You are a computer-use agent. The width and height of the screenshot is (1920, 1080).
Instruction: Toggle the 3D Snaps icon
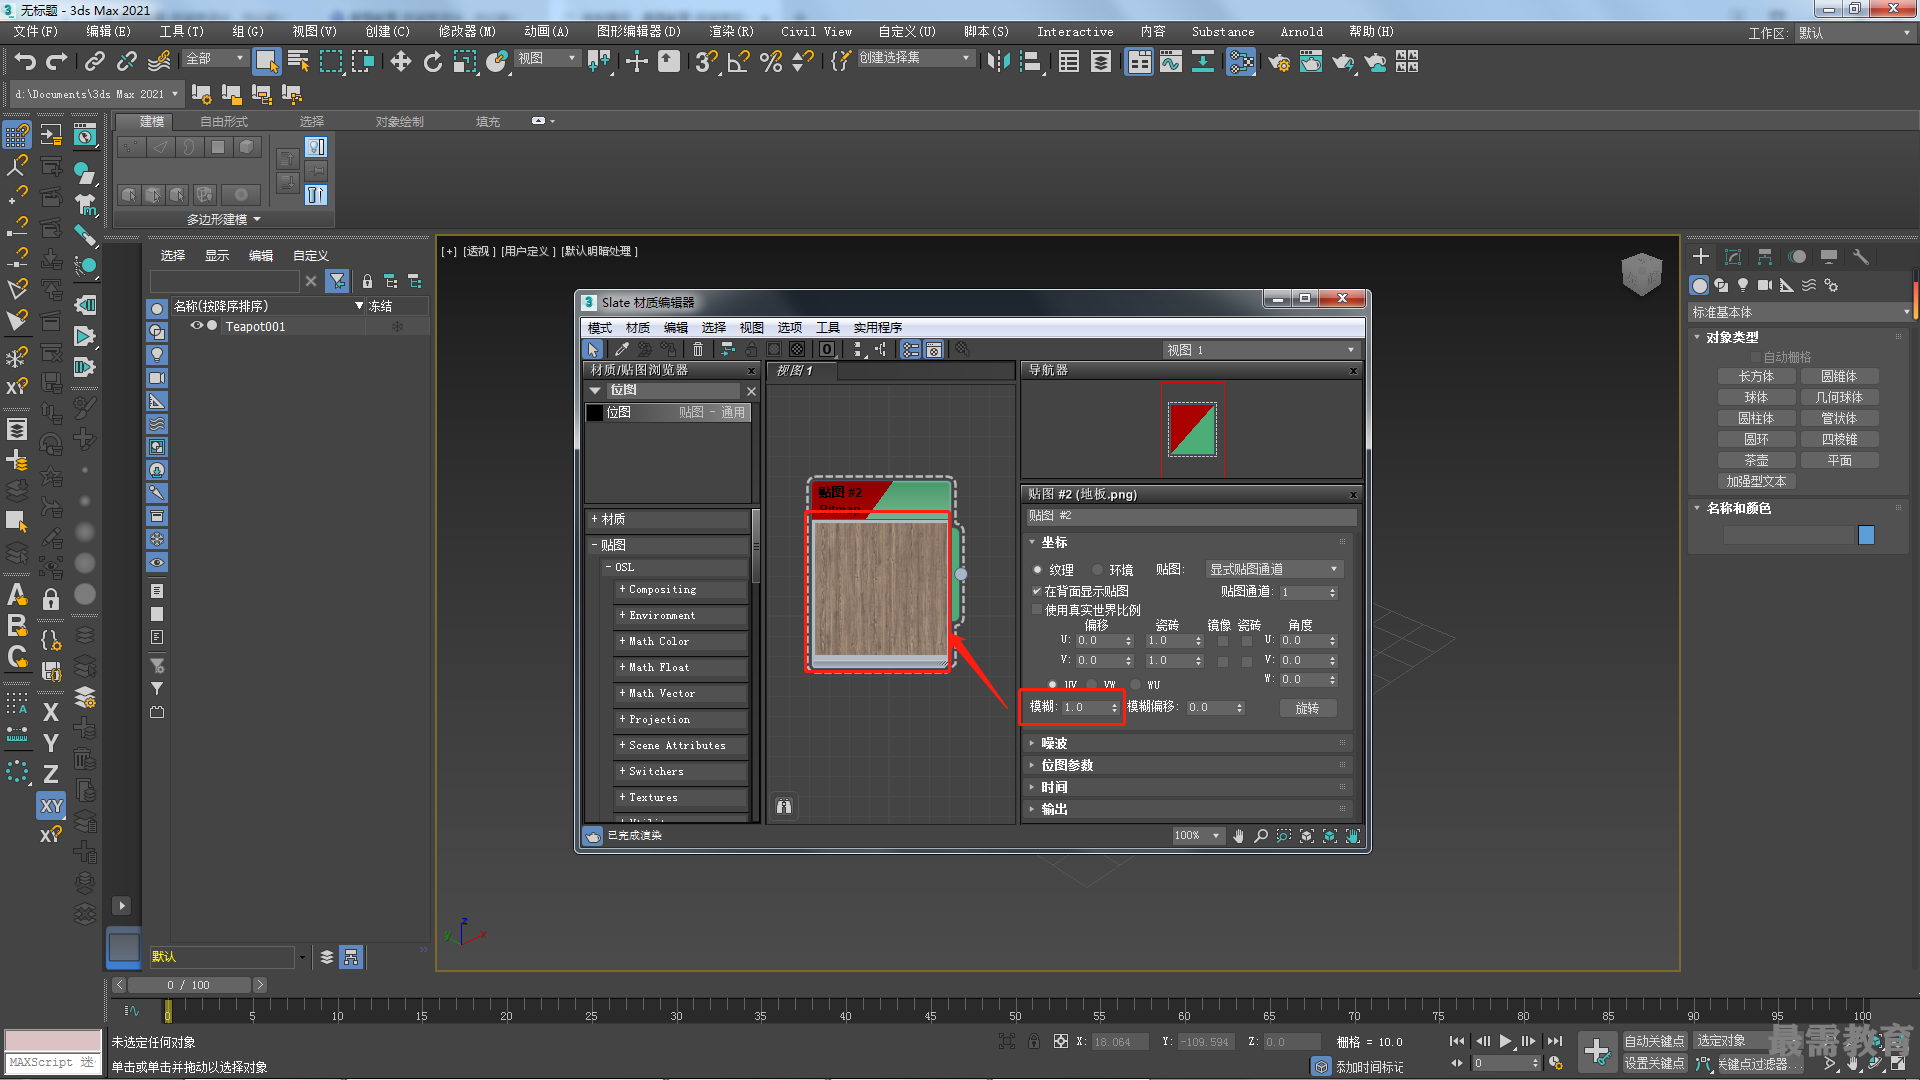point(707,62)
